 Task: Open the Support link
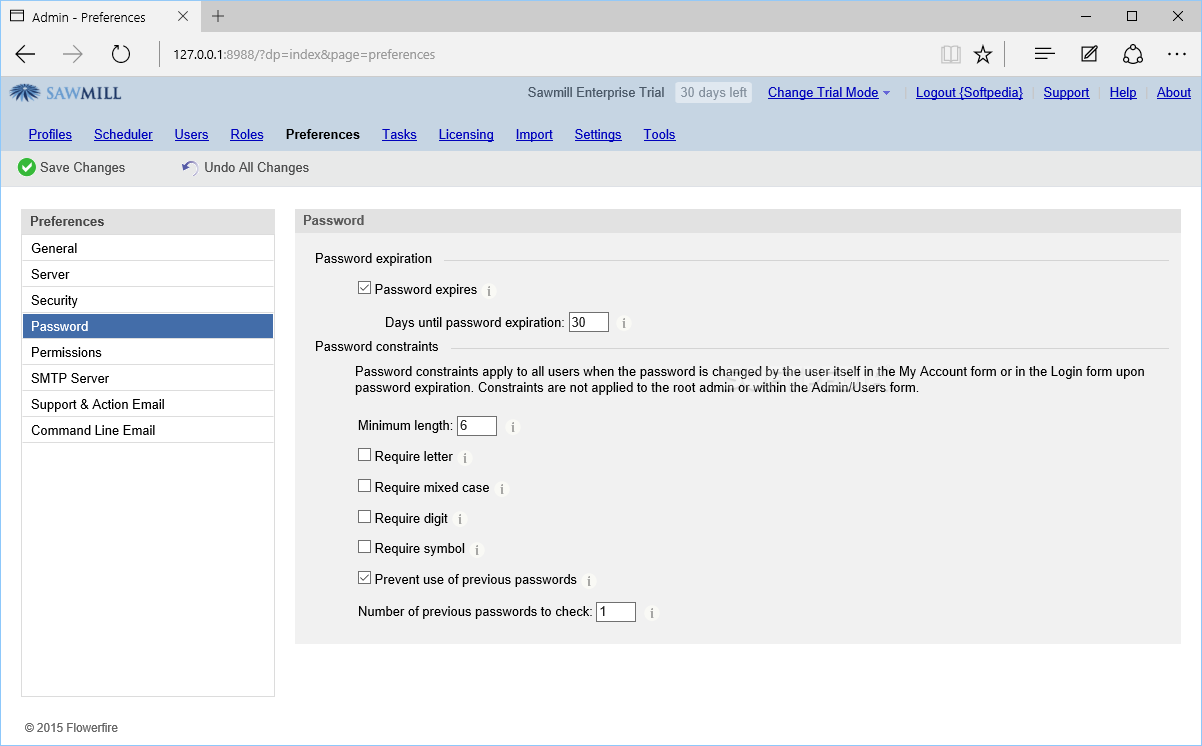pyautogui.click(x=1066, y=92)
